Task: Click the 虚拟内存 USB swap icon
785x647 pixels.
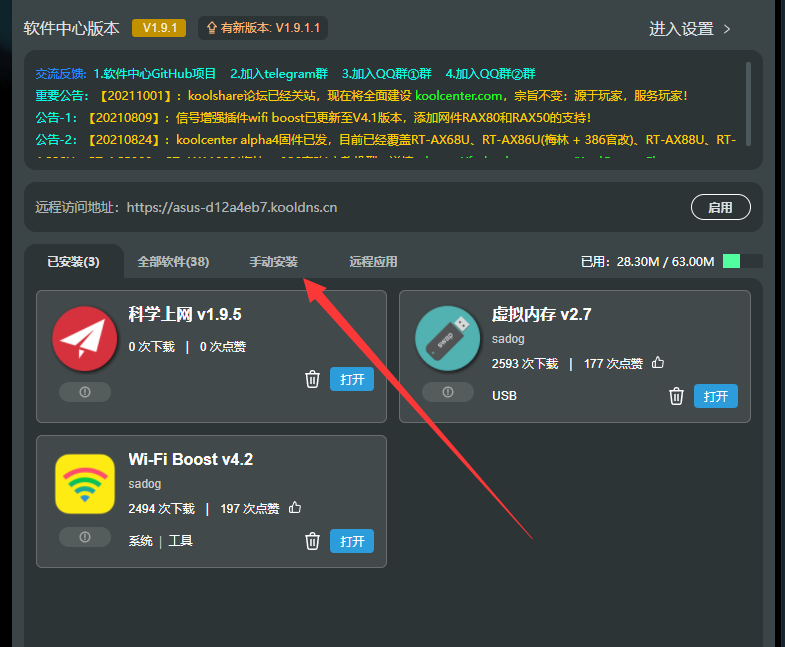Action: pyautogui.click(x=448, y=340)
